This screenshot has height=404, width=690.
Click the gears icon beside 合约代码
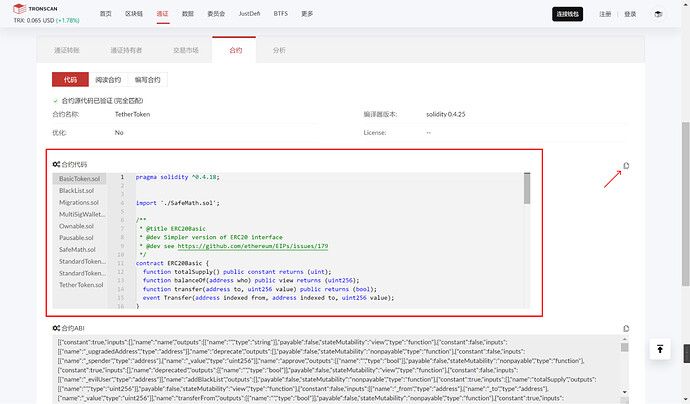[56, 164]
